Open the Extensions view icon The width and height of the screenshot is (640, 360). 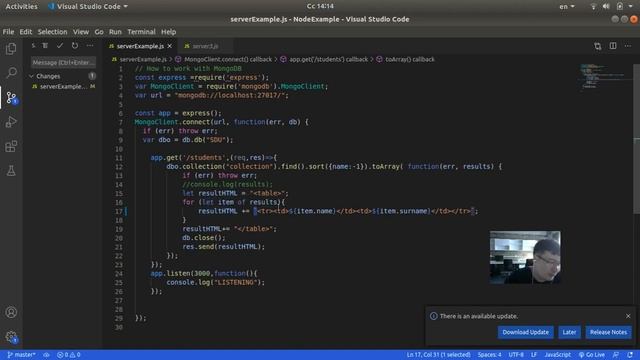click(x=11, y=146)
